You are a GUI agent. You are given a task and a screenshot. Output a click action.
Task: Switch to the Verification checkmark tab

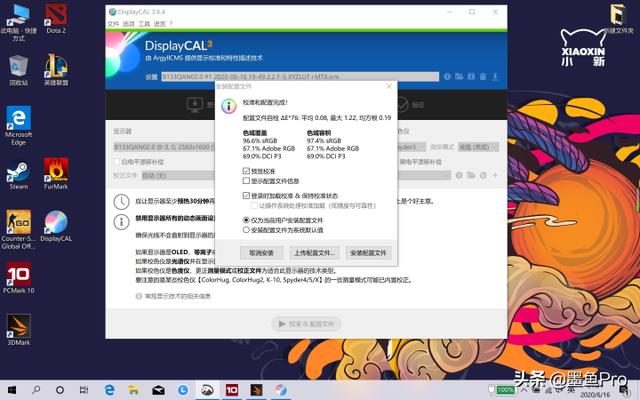(x=402, y=105)
